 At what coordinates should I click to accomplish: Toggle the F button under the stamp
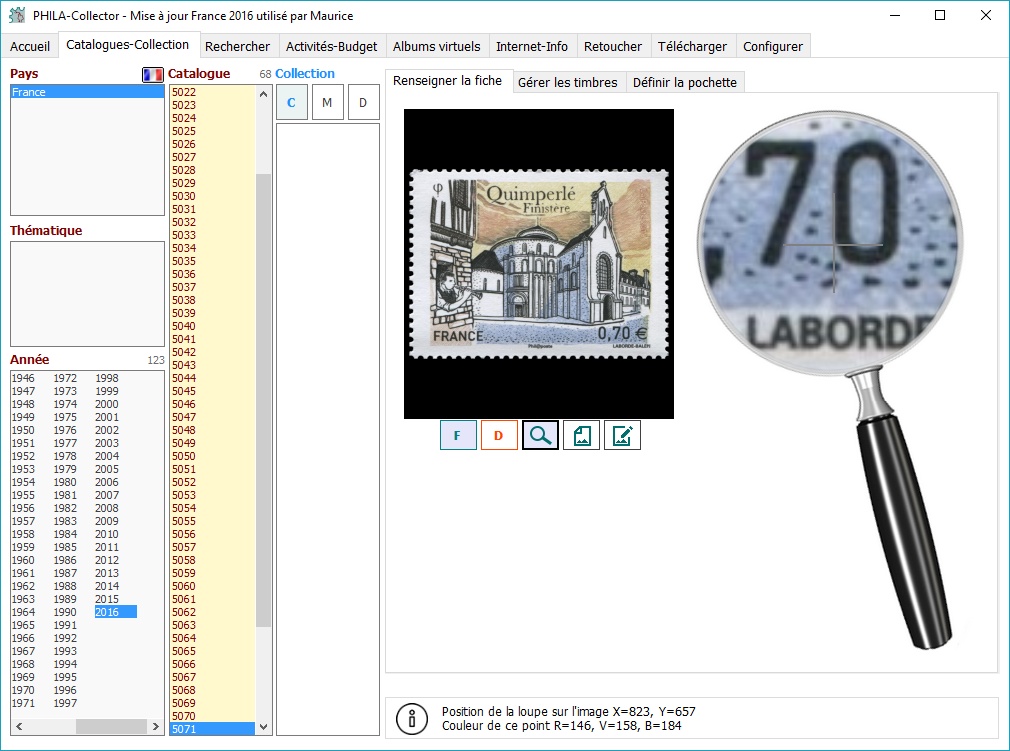point(458,435)
